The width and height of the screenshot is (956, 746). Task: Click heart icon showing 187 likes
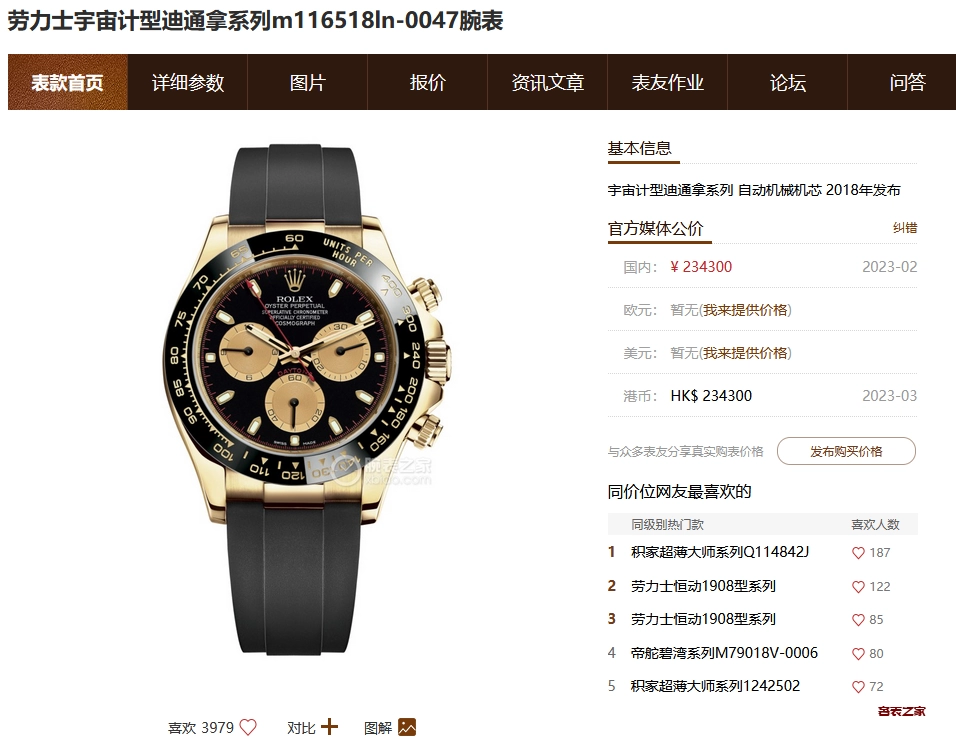(x=858, y=553)
